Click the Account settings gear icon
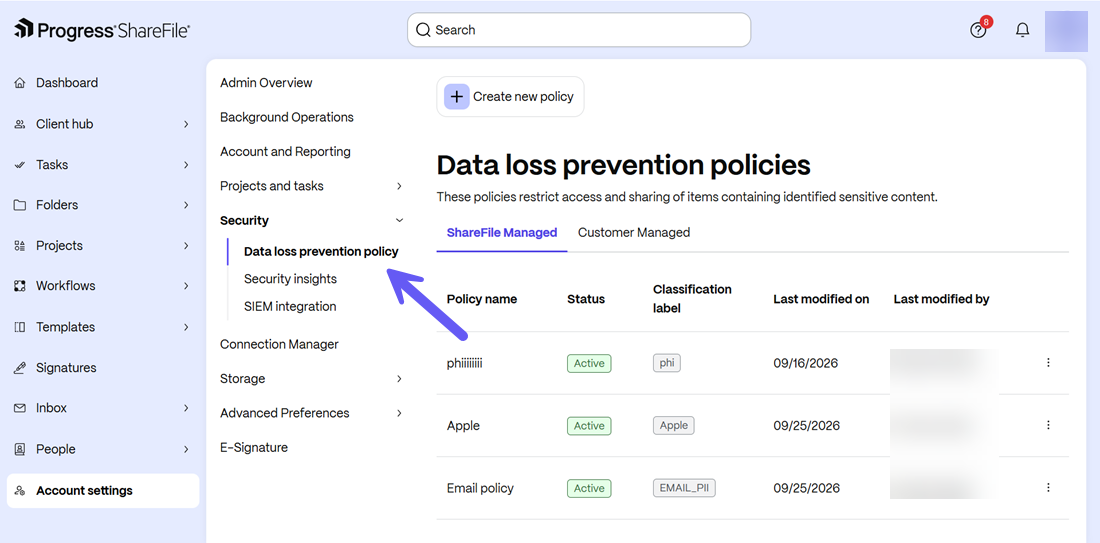The image size is (1100, 543). (x=20, y=490)
